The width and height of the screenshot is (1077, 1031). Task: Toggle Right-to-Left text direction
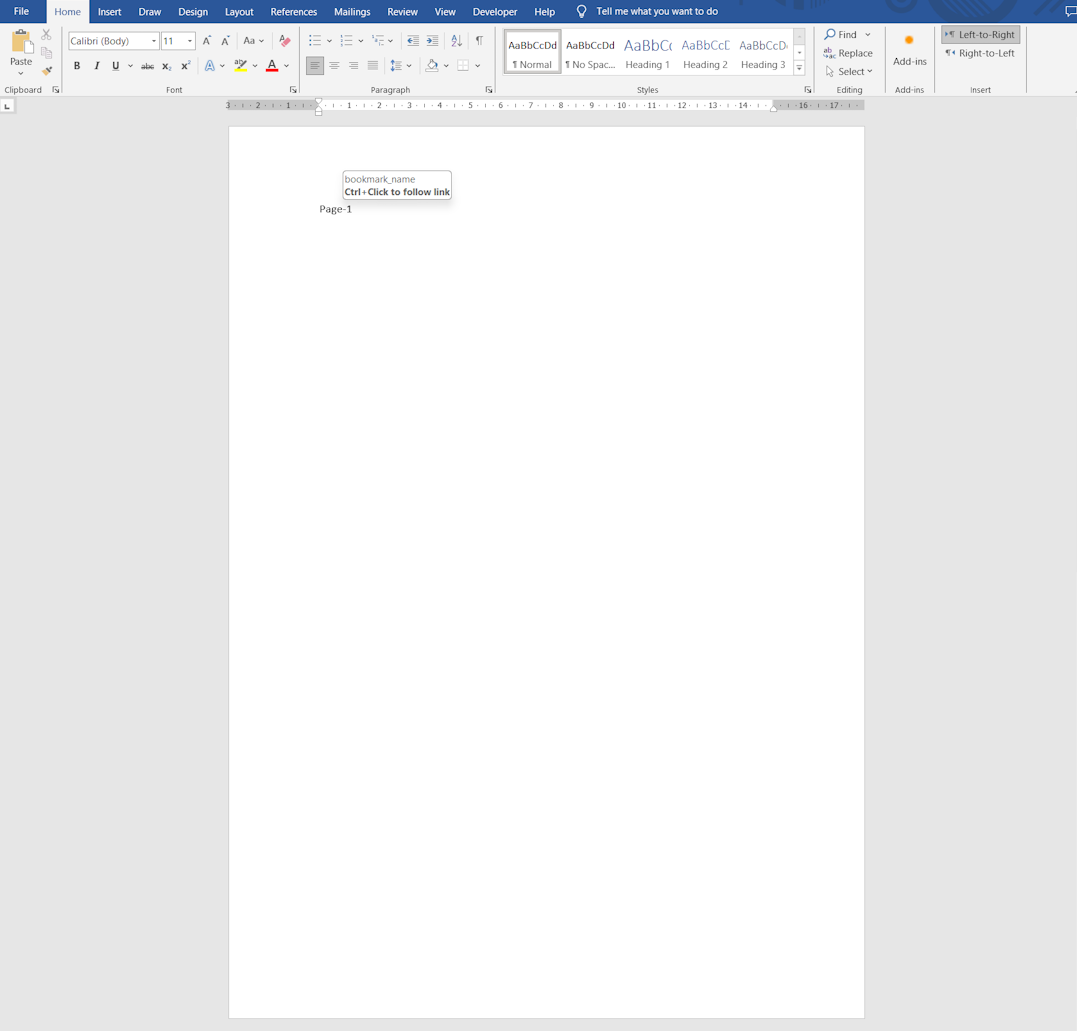[980, 53]
